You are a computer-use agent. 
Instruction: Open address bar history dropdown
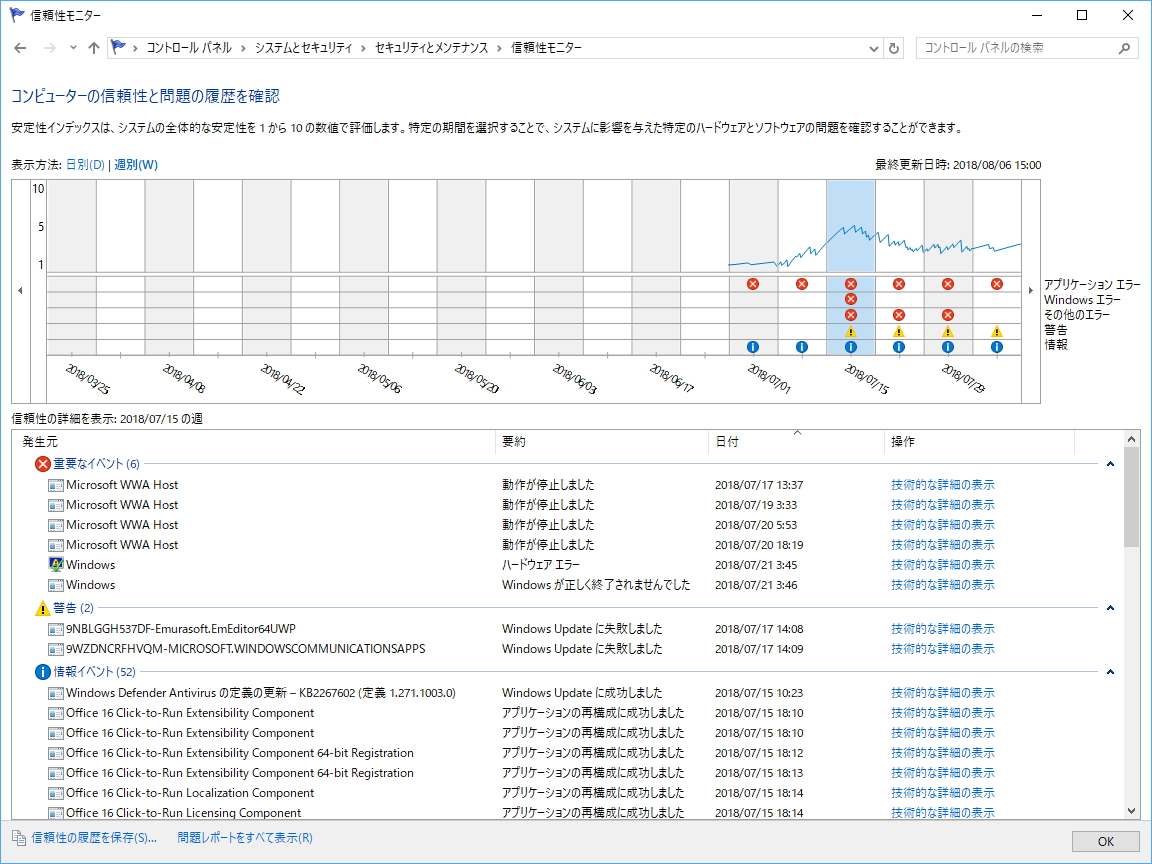point(874,48)
